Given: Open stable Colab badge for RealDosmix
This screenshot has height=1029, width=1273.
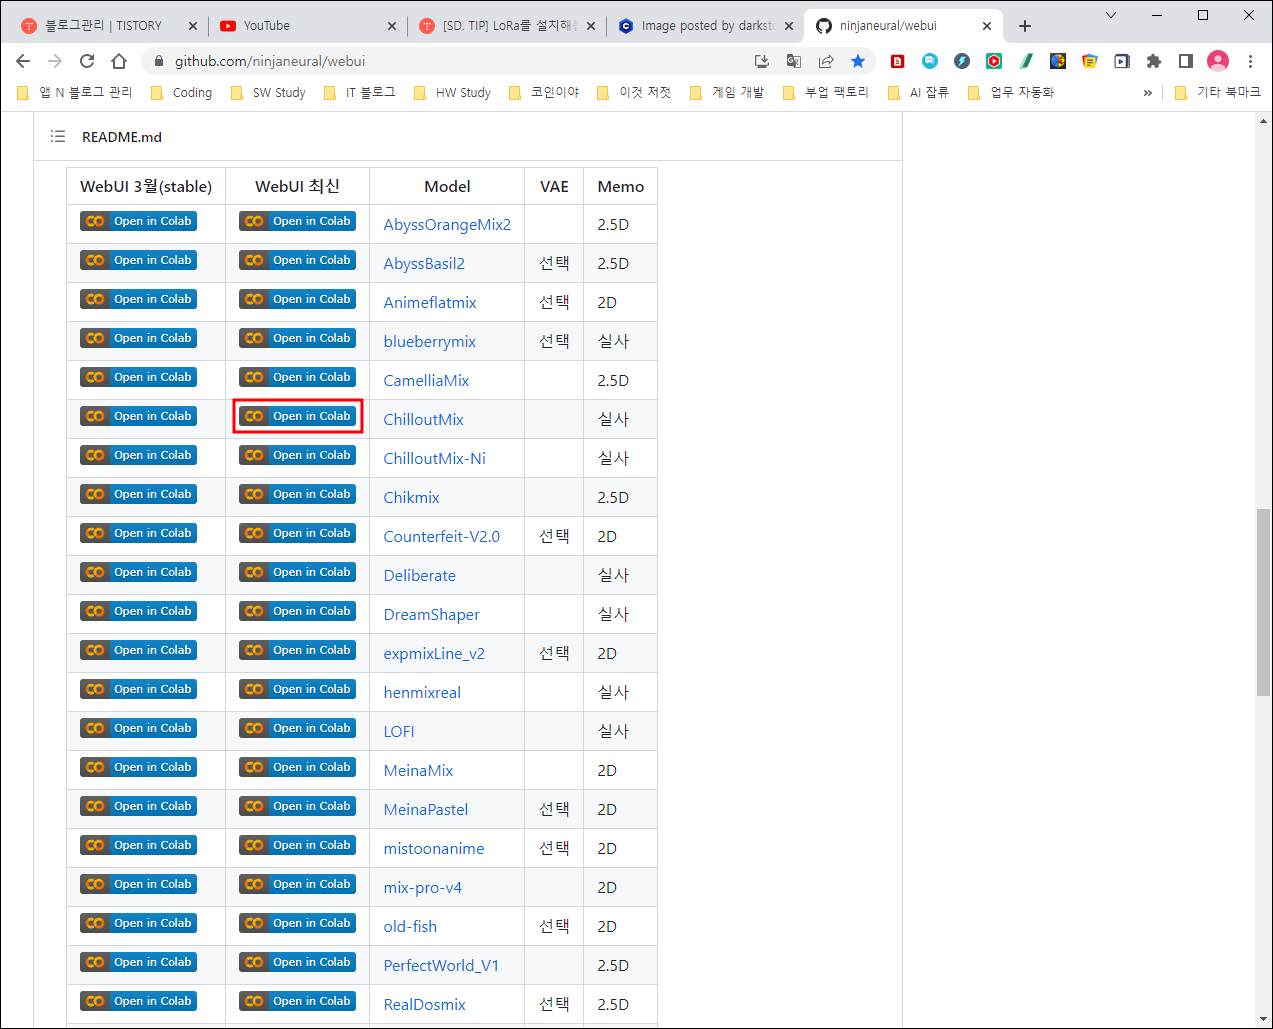Looking at the screenshot, I should 138,1001.
